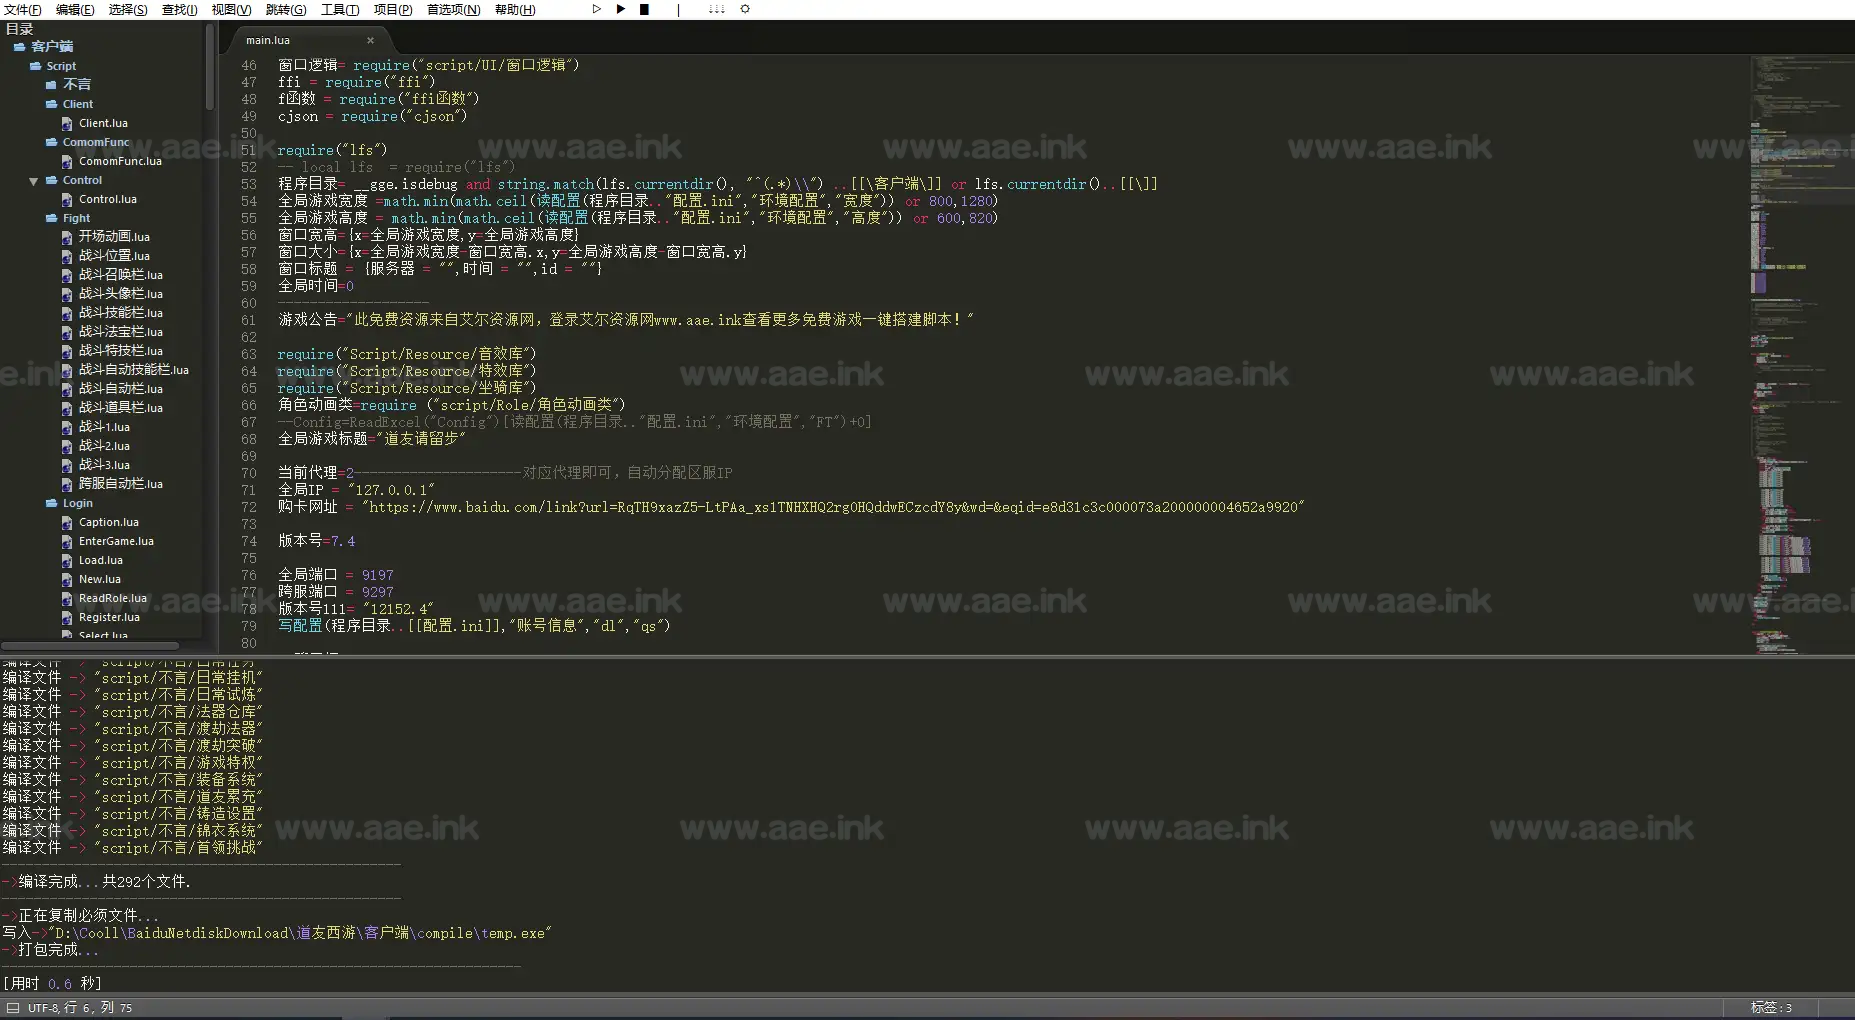1855x1020 pixels.
Task: Click the Fight folder icon
Action: (52, 218)
